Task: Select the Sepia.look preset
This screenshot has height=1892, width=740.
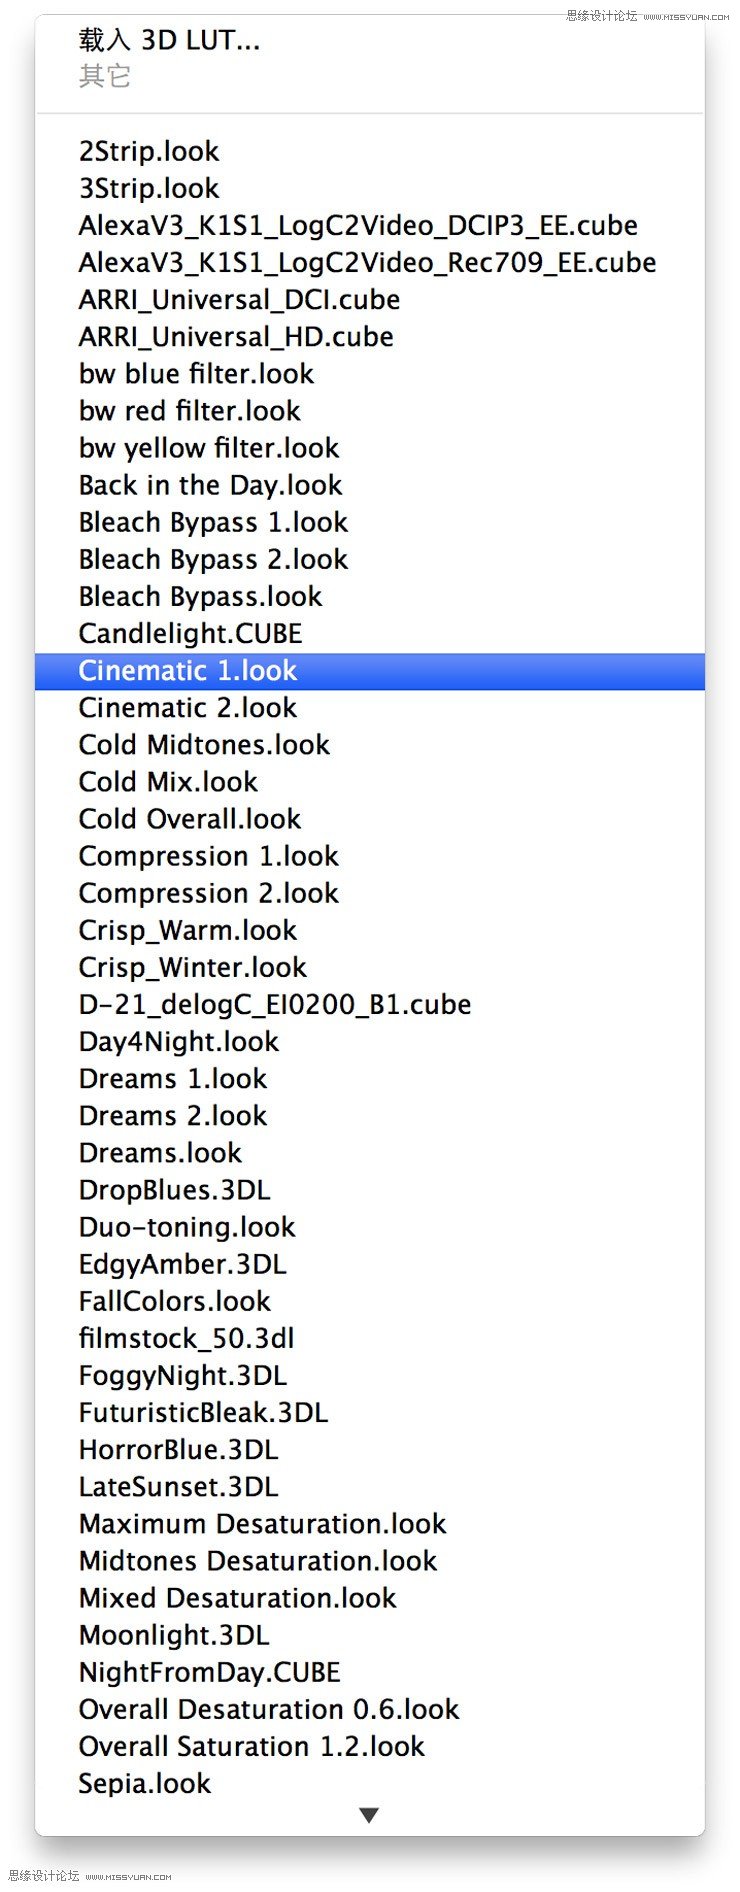Action: pyautogui.click(x=145, y=1783)
